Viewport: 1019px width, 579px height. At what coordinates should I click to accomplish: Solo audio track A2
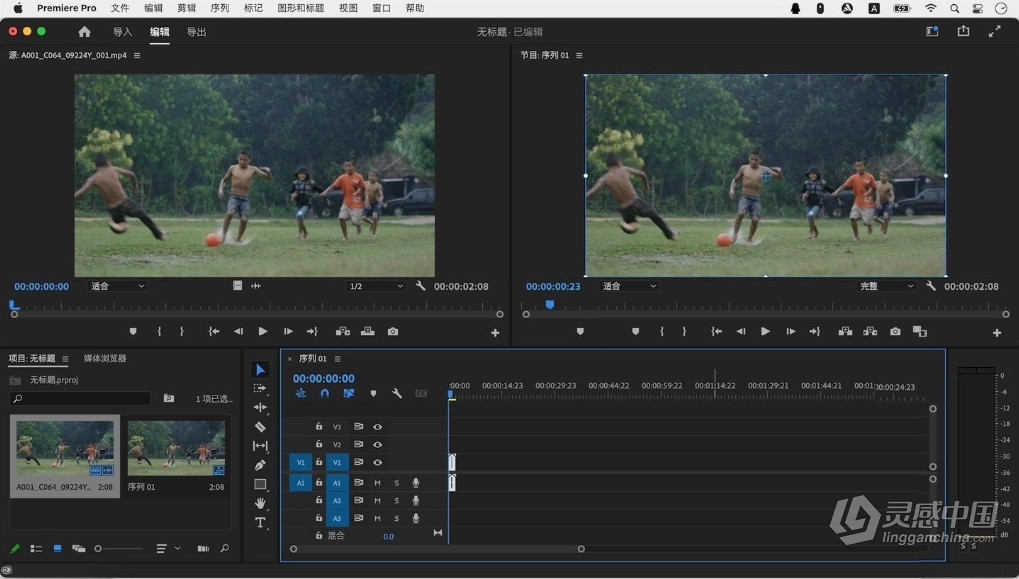396,500
